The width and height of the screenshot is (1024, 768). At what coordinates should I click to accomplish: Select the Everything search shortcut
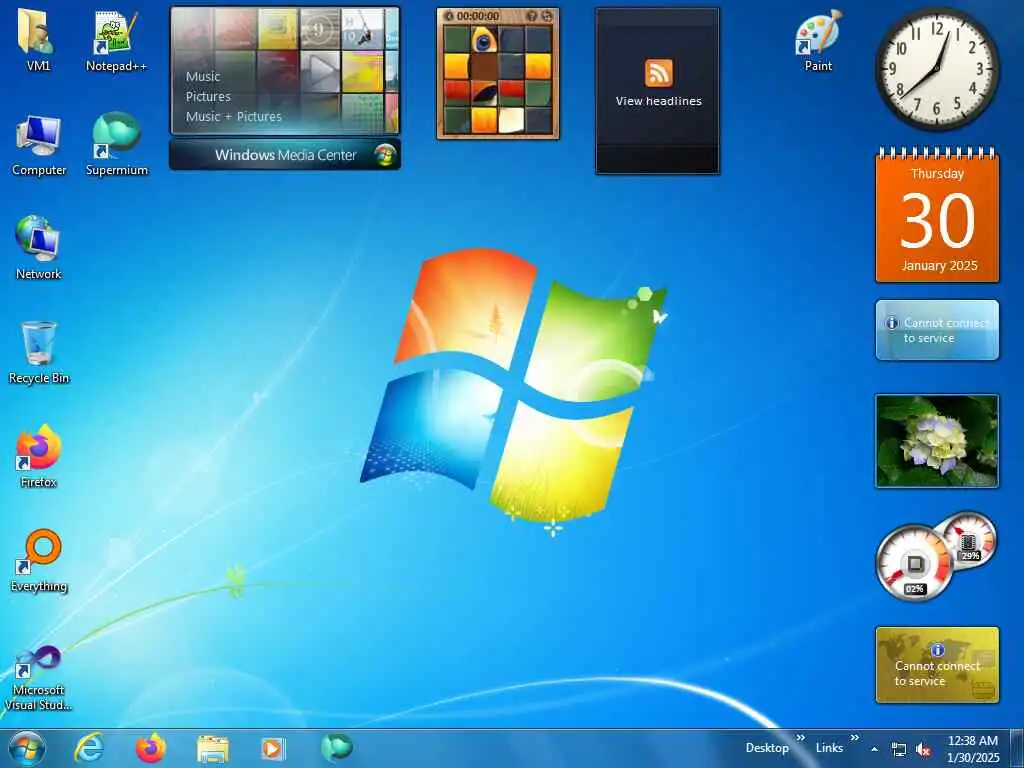39,560
